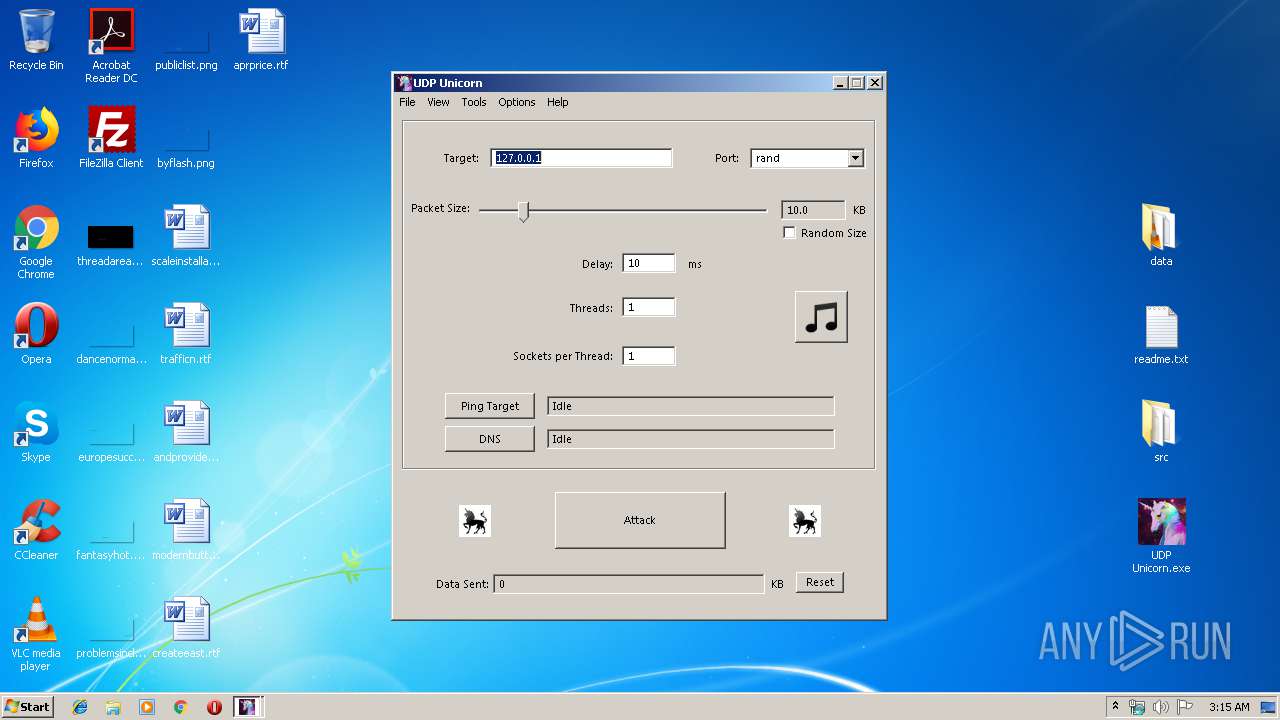Click the right unicorn image

(x=804, y=520)
